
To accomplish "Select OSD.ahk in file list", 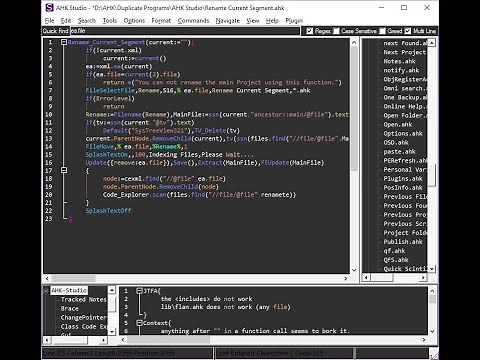I will pyautogui.click(x=396, y=142).
